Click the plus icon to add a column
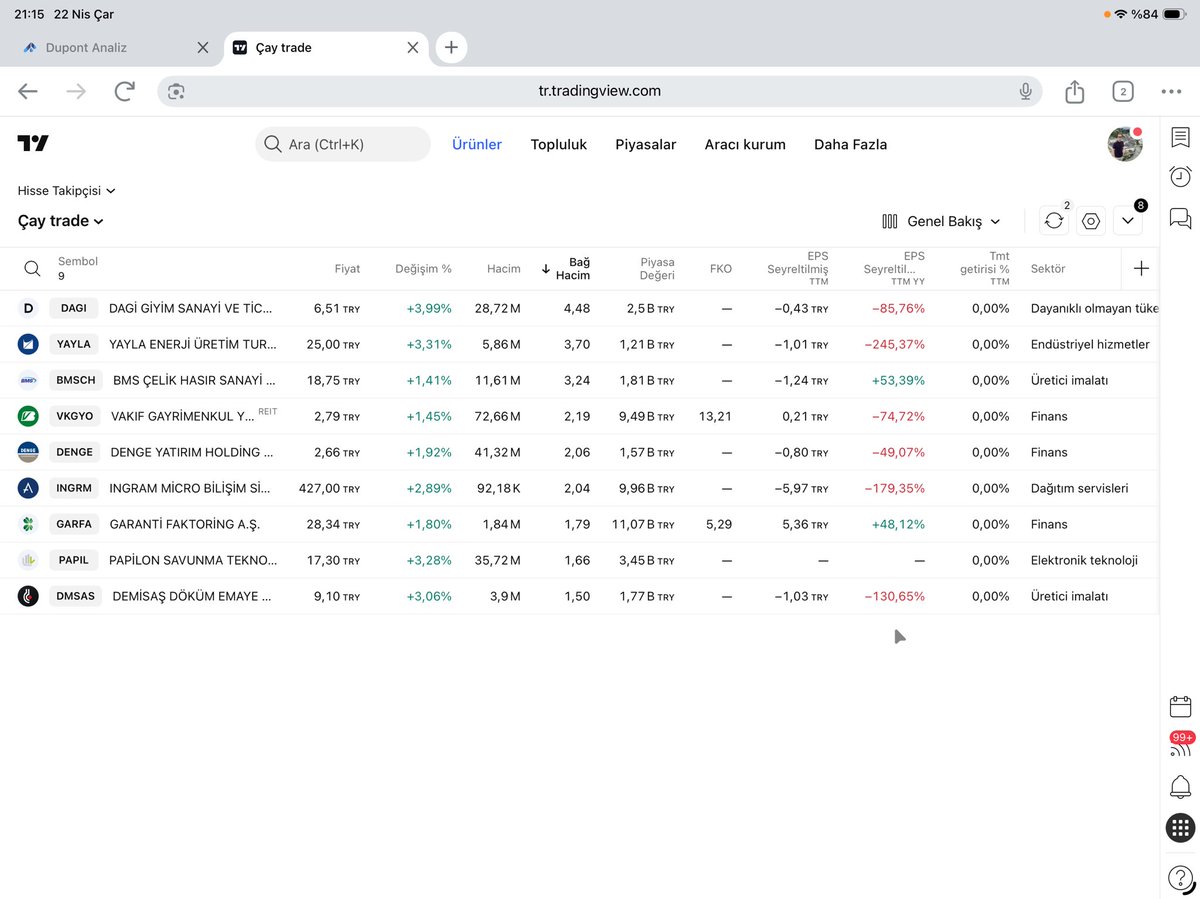The image size is (1200, 899). (1141, 268)
